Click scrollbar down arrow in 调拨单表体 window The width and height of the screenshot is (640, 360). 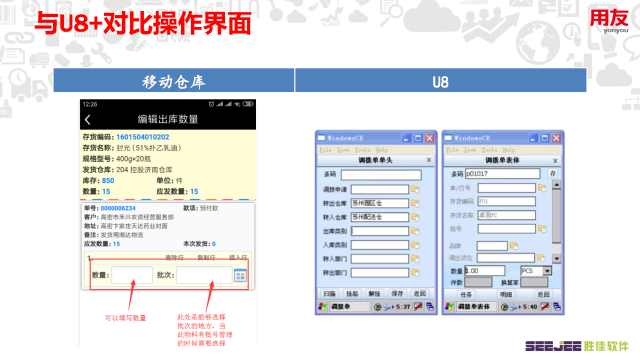coord(556,258)
